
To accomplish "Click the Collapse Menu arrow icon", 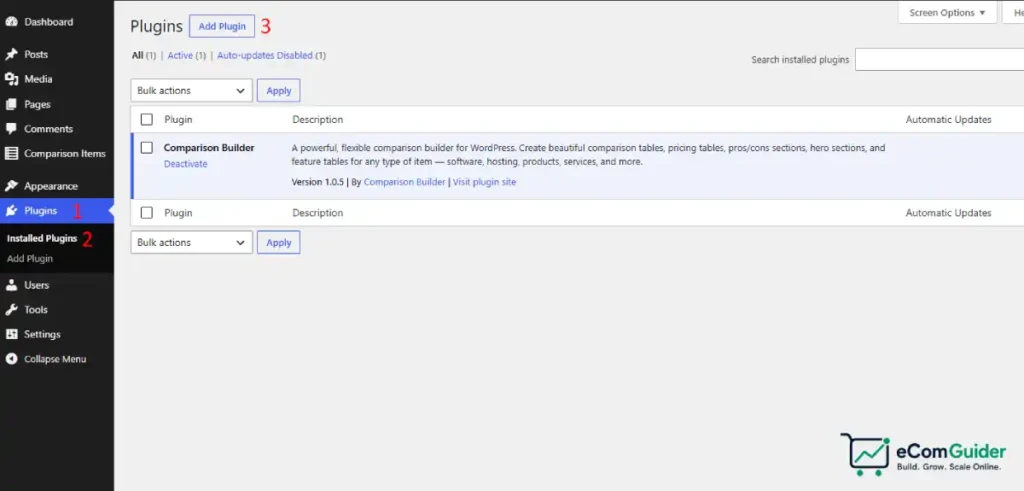I will coord(11,359).
